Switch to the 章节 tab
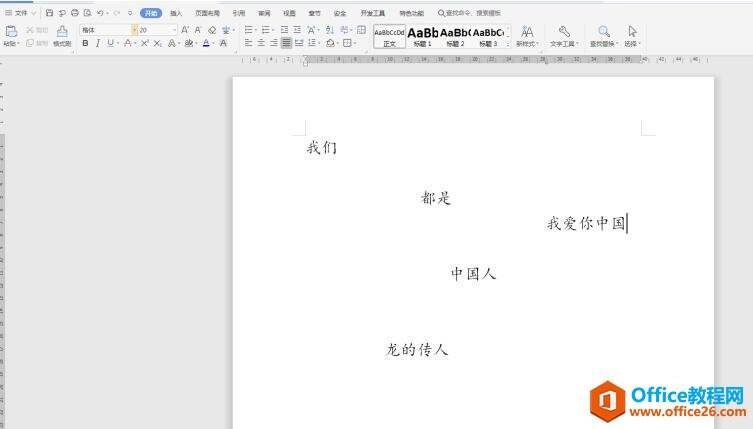This screenshot has width=753, height=429. pos(315,13)
